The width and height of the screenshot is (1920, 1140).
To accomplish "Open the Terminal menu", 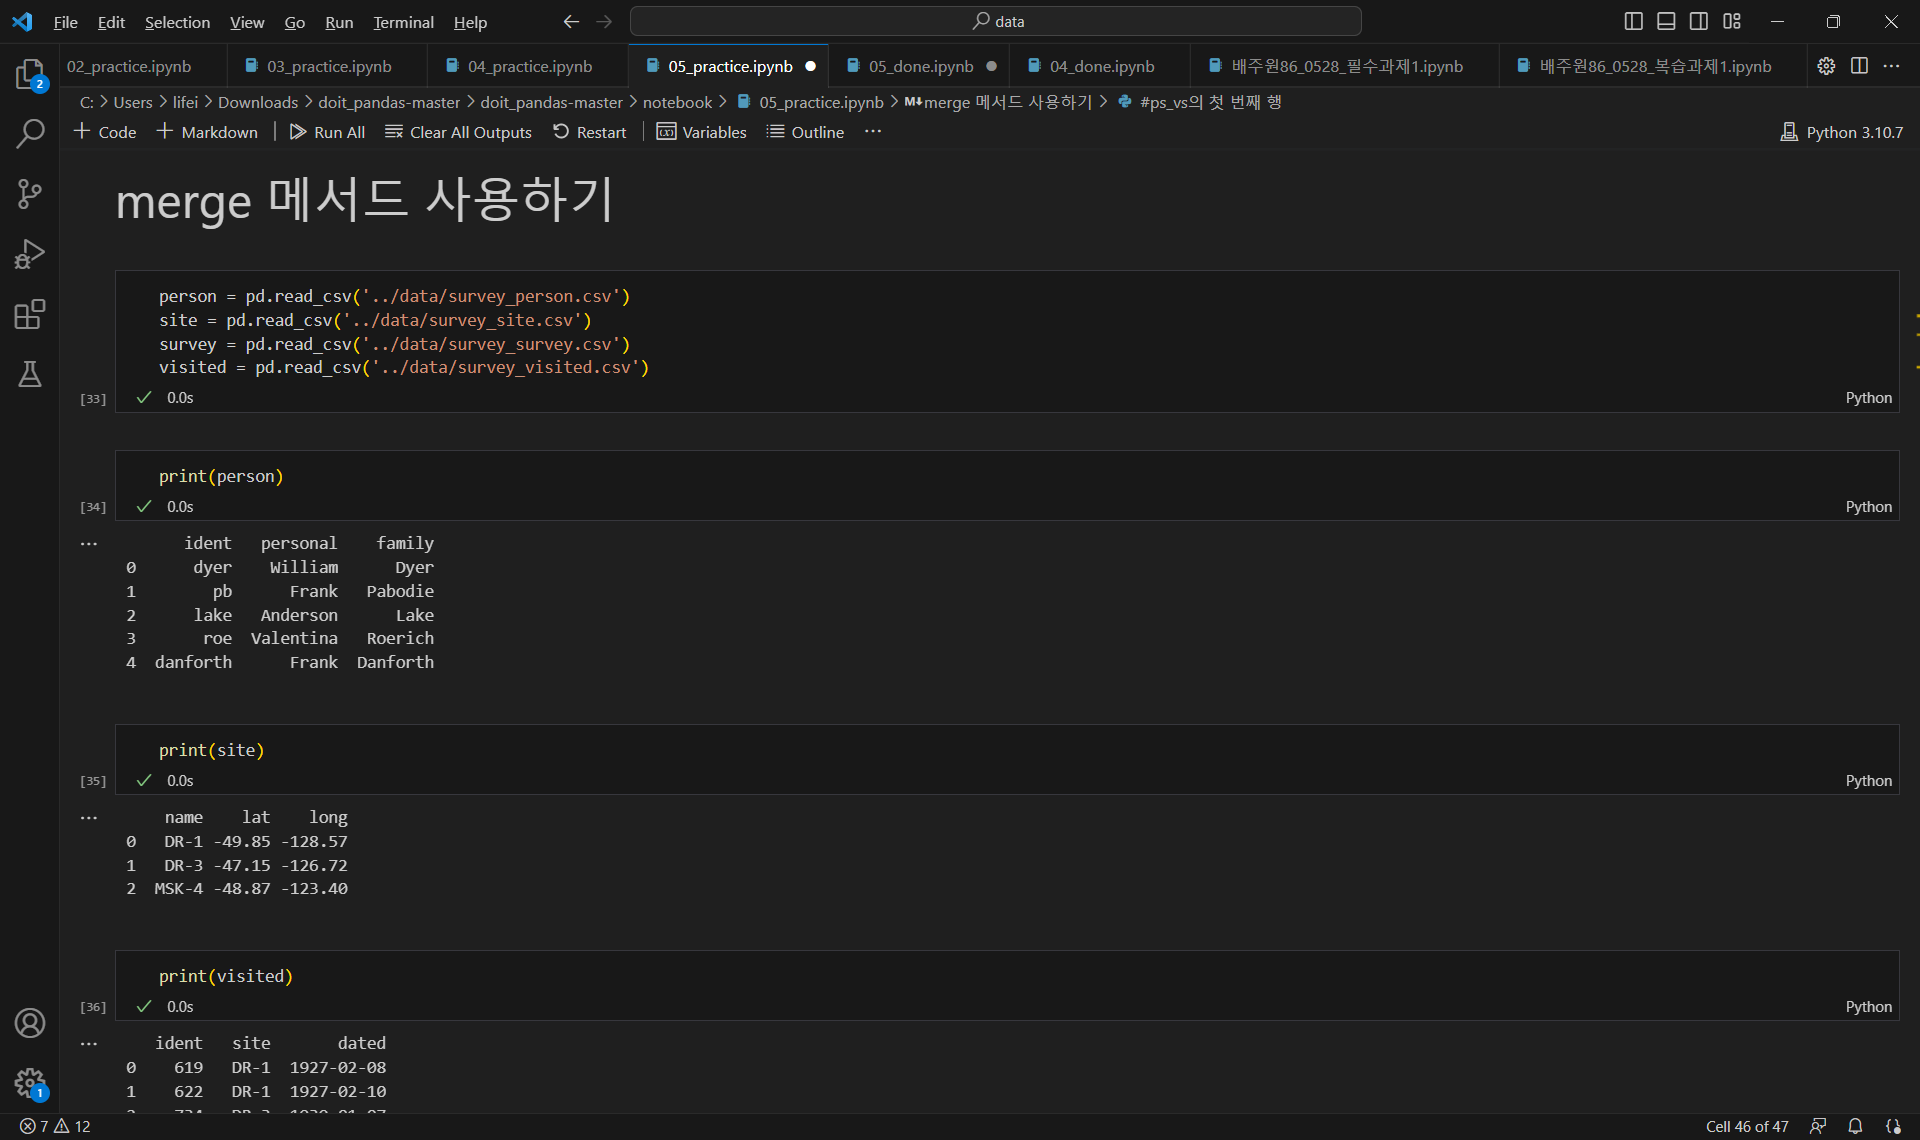I will point(403,22).
